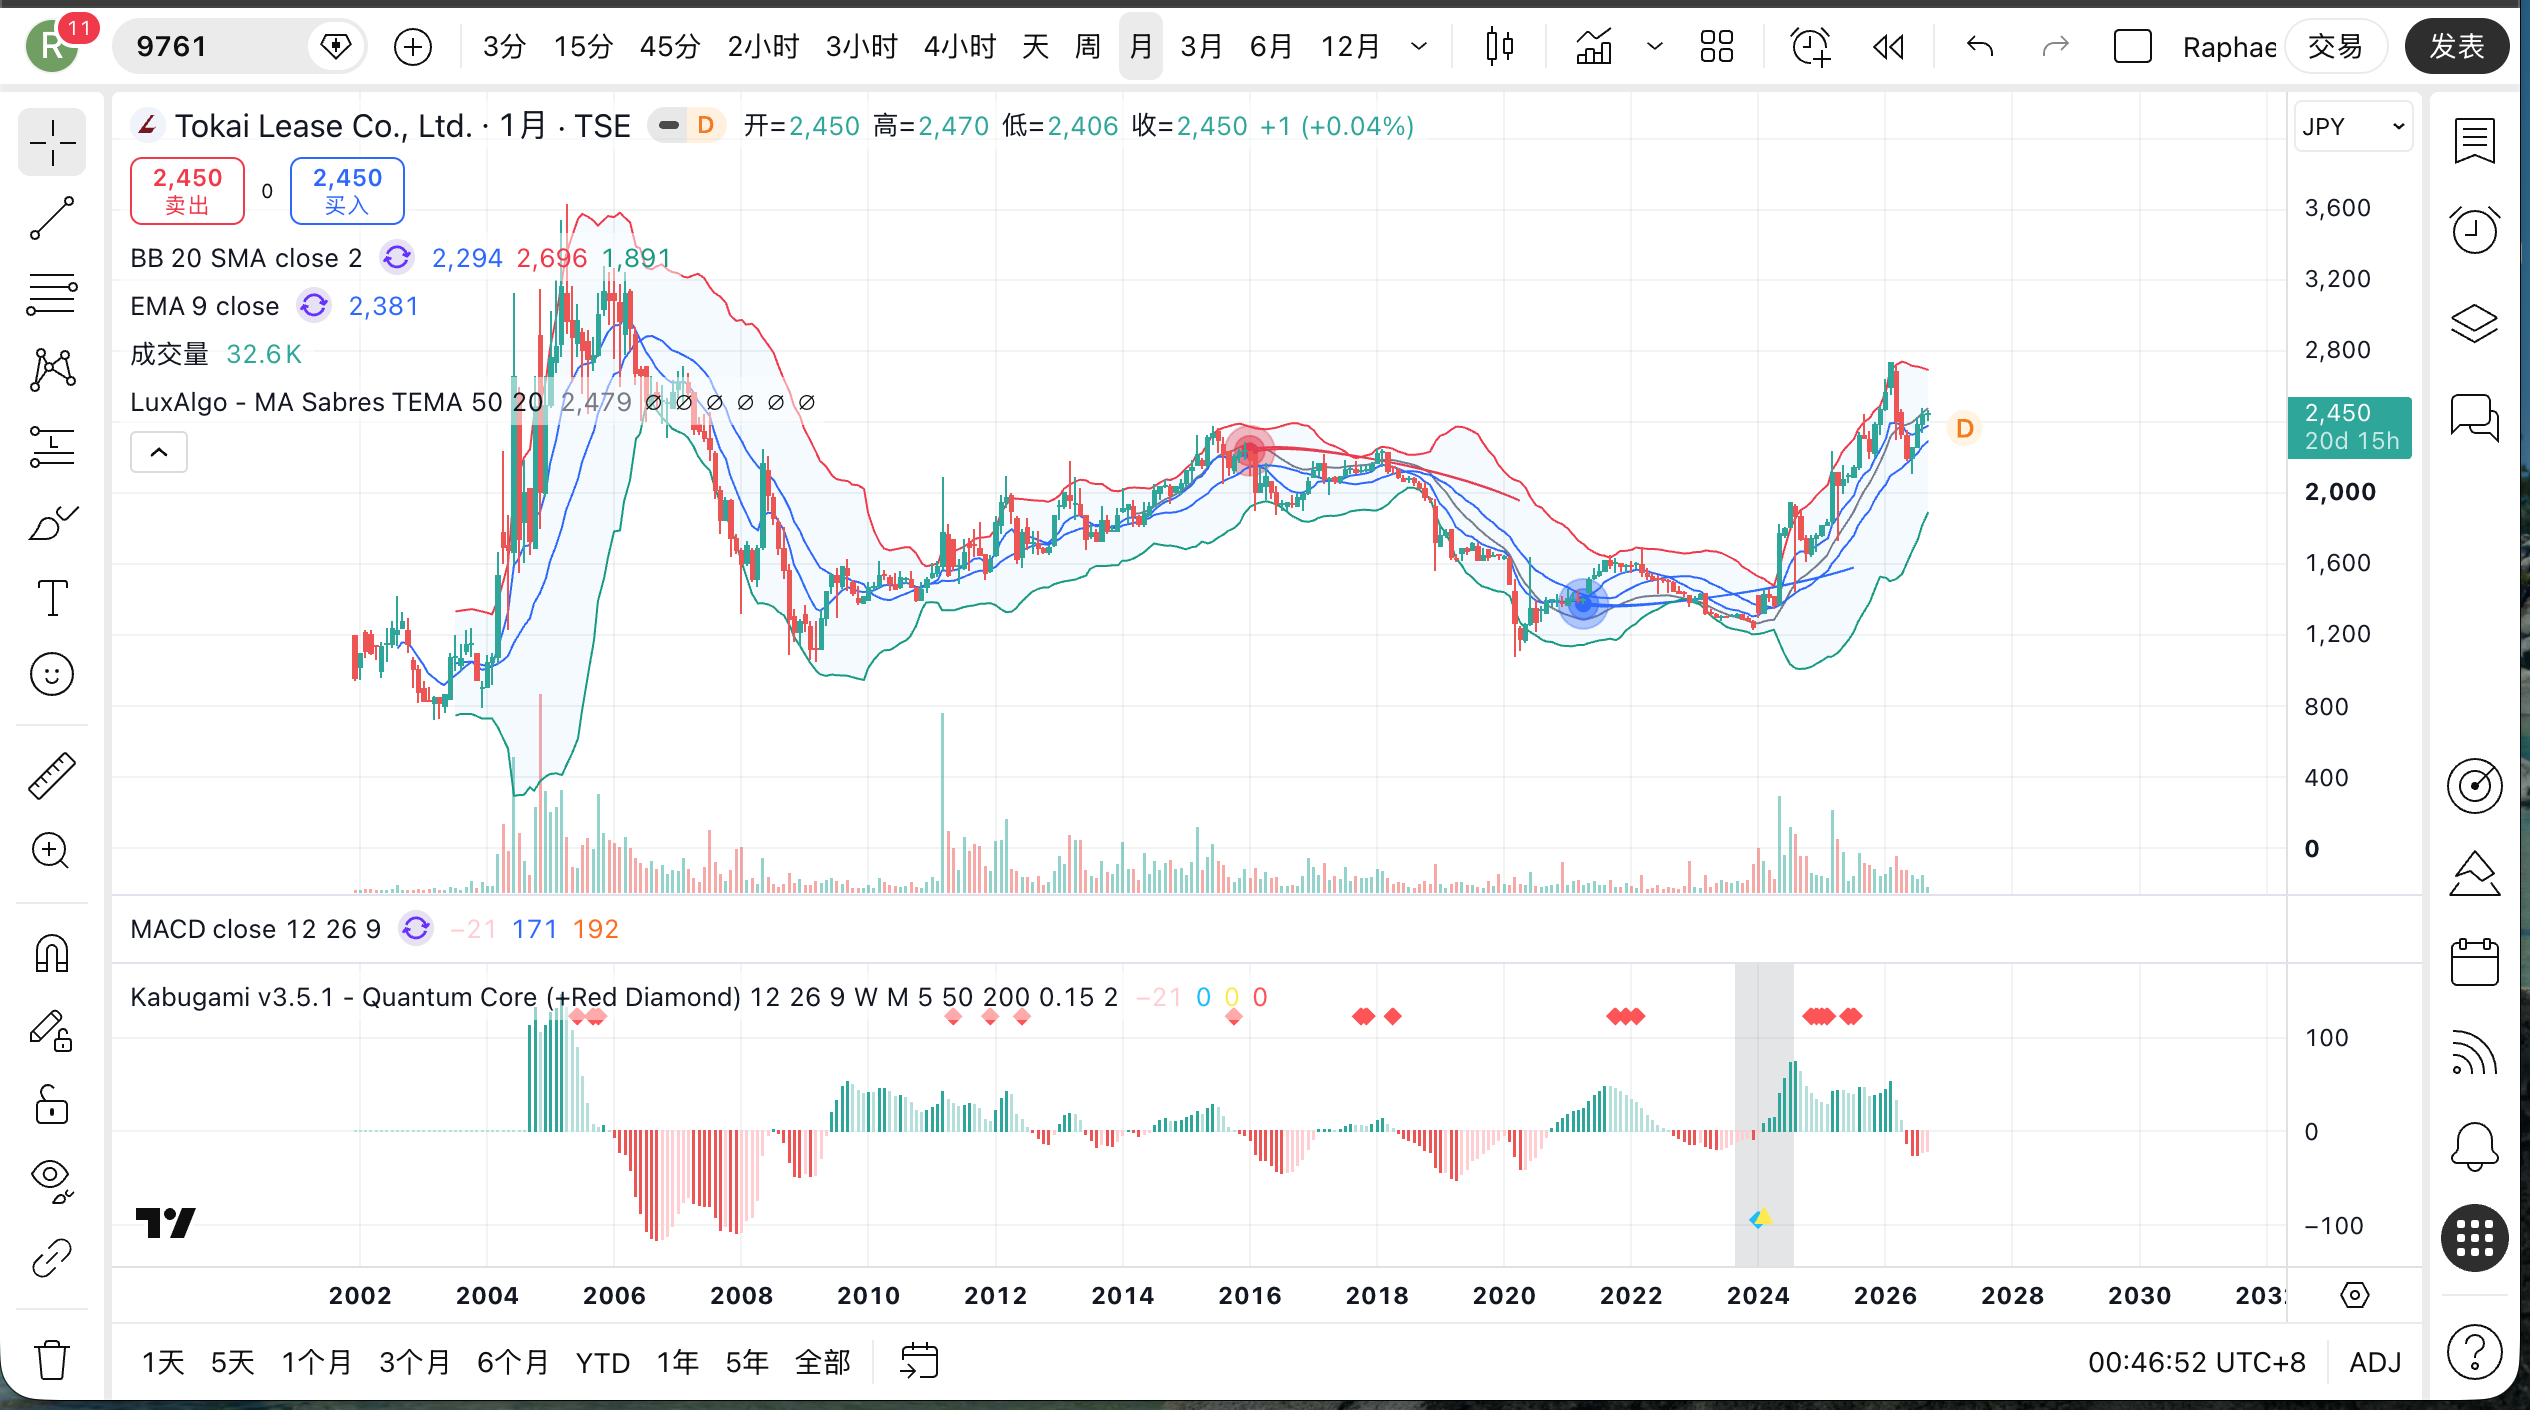The width and height of the screenshot is (2530, 1410).
Task: Open the price scale settings gear
Action: 2355,1296
